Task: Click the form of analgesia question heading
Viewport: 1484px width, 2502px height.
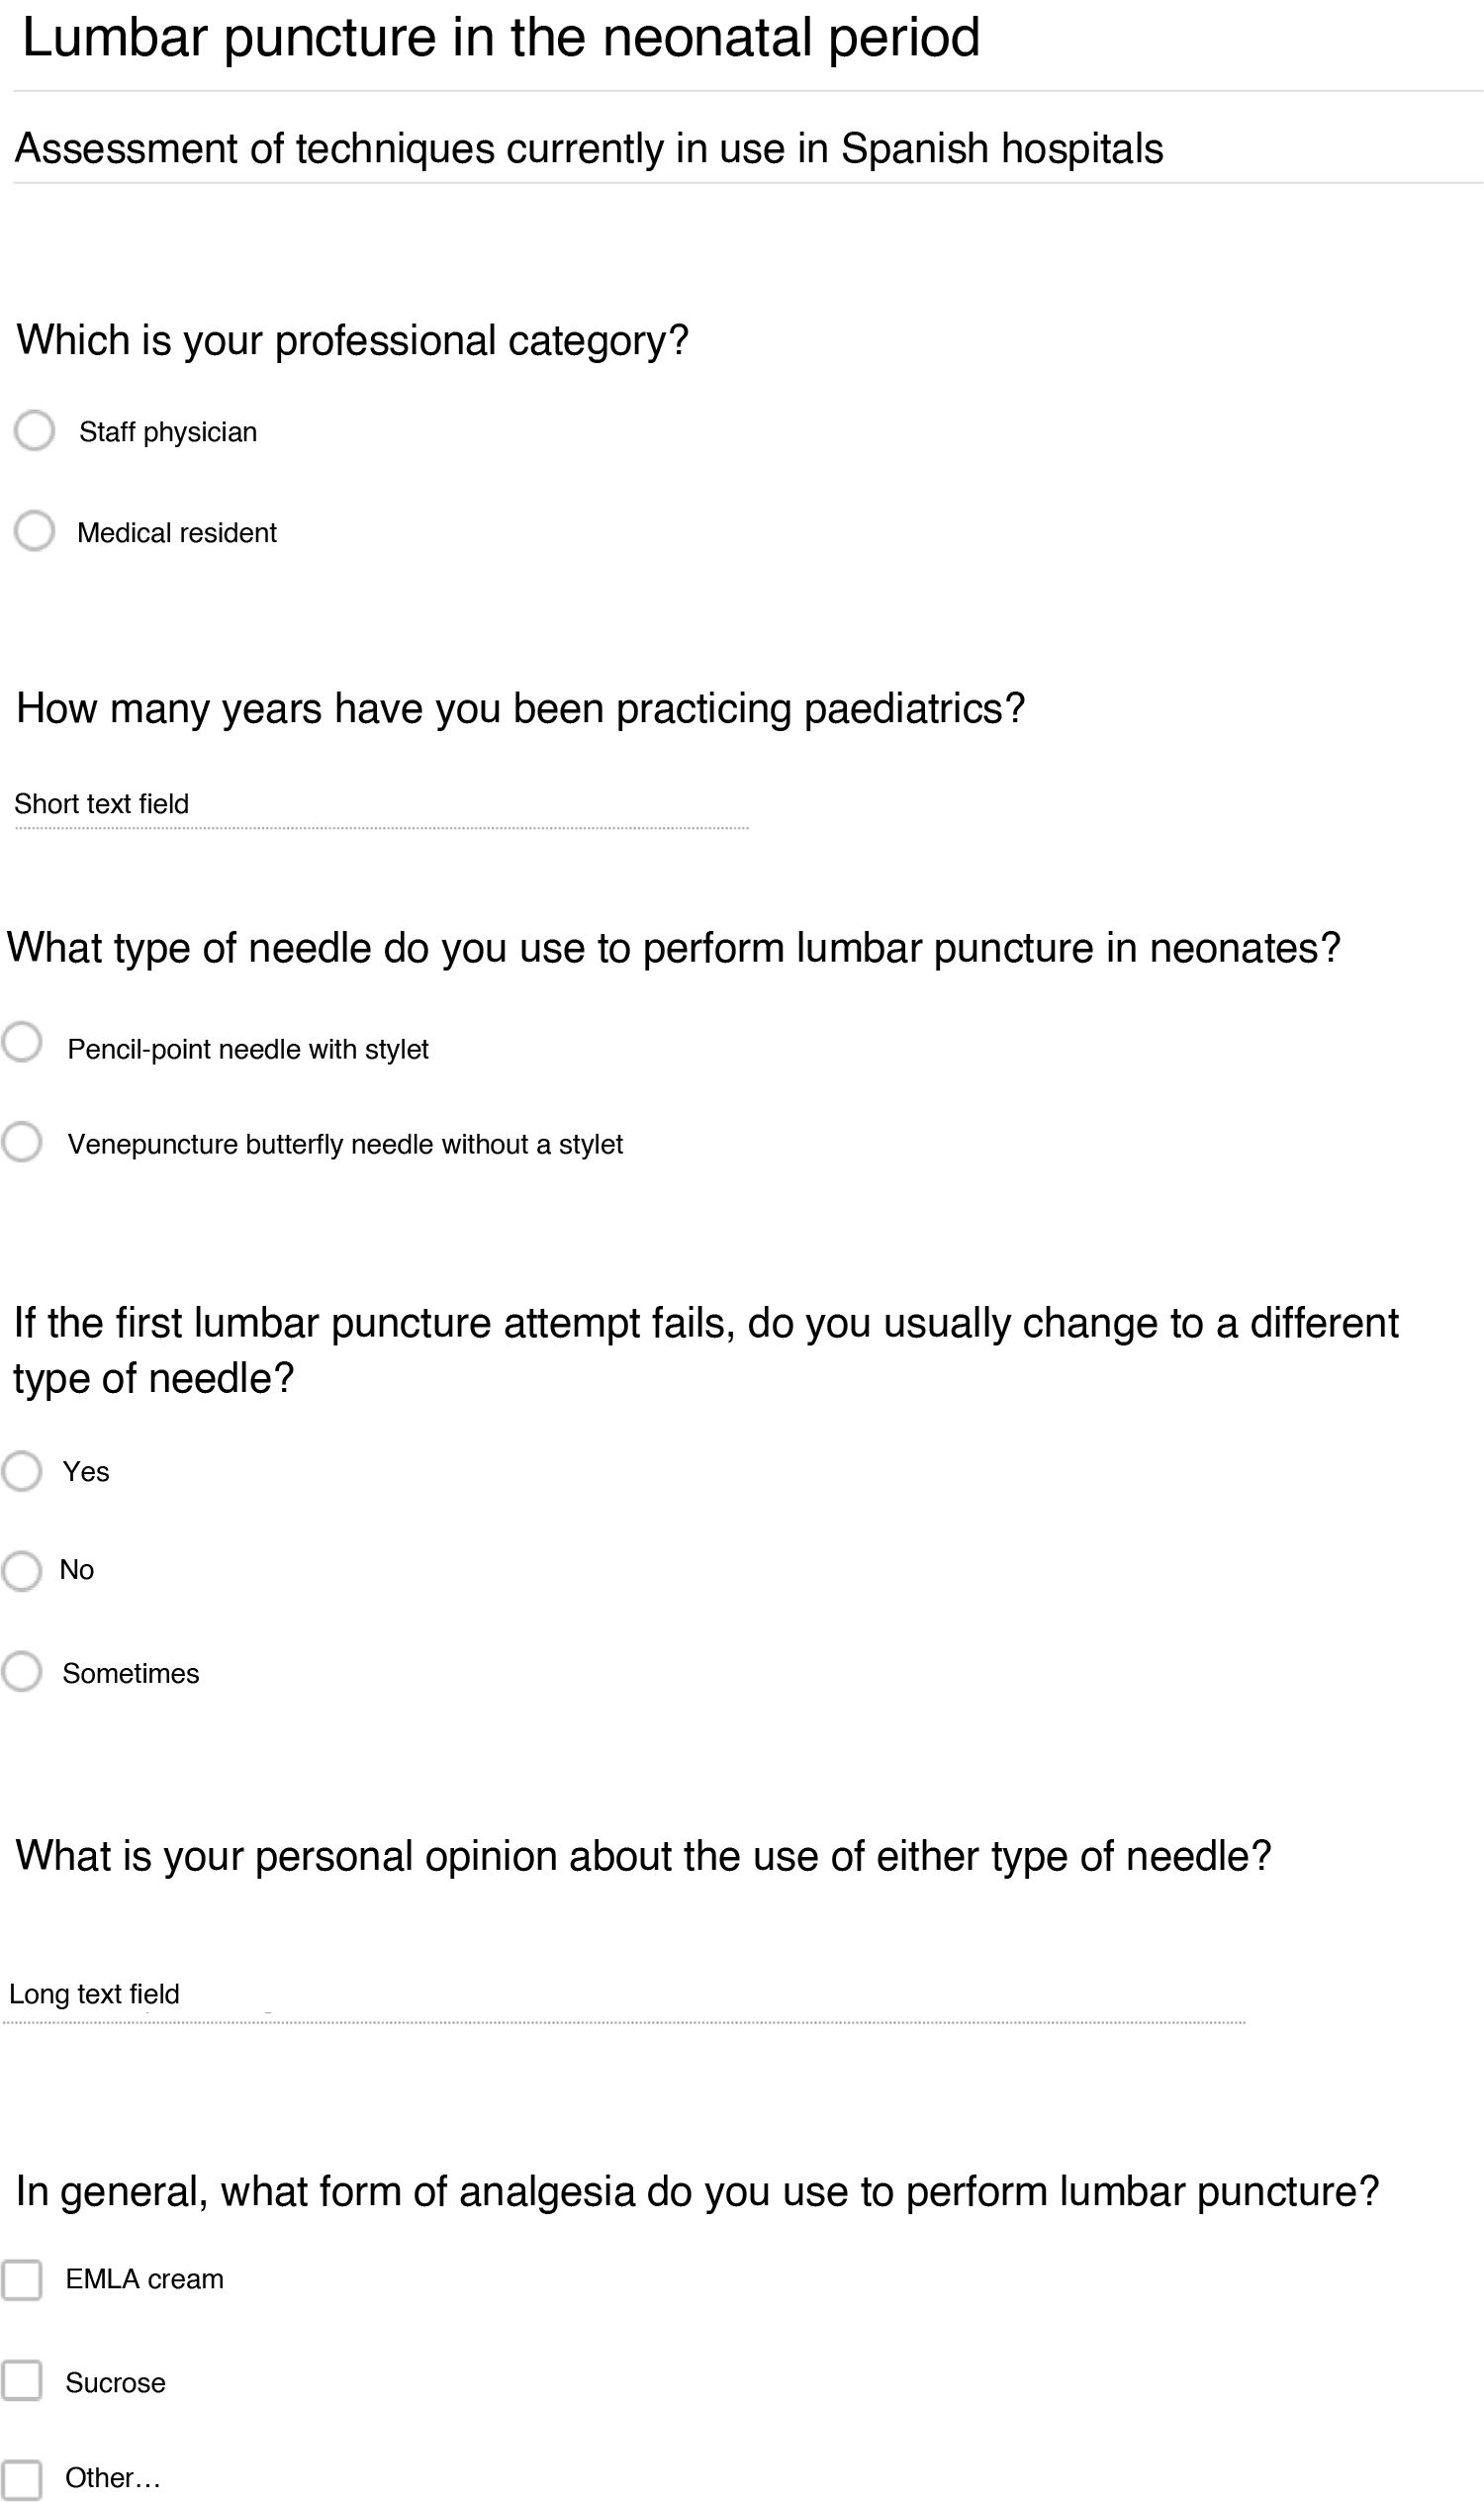Action: click(697, 2191)
